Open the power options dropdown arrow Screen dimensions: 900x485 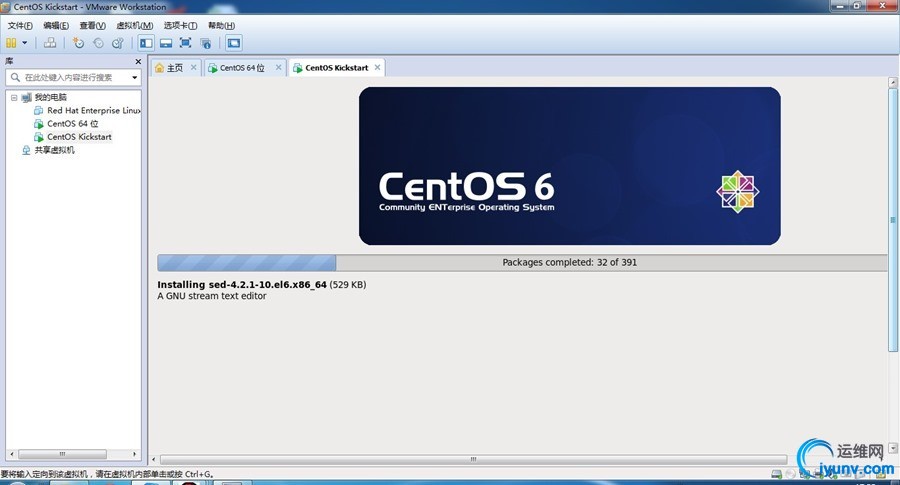pyautogui.click(x=25, y=43)
